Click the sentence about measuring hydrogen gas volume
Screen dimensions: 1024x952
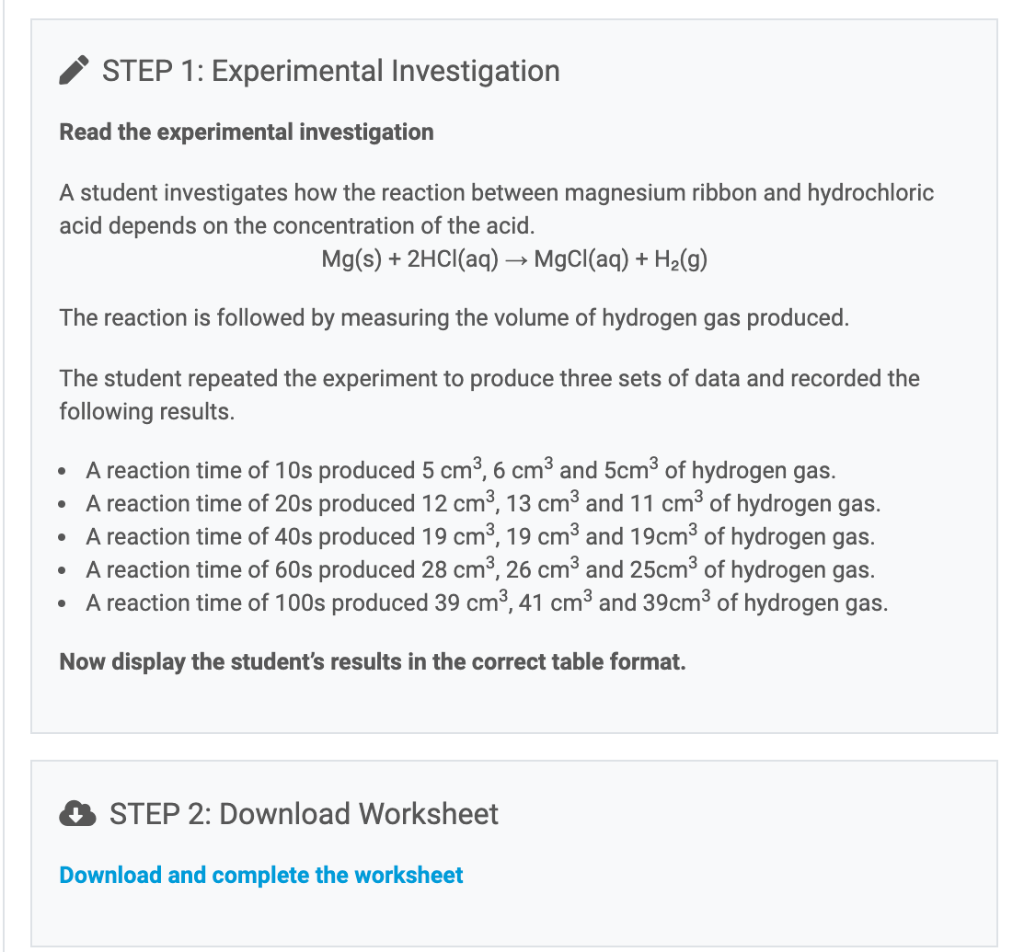point(454,318)
